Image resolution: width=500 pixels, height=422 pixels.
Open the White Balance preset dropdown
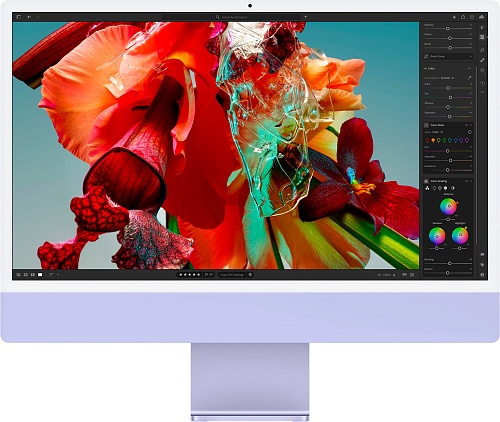click(447, 78)
